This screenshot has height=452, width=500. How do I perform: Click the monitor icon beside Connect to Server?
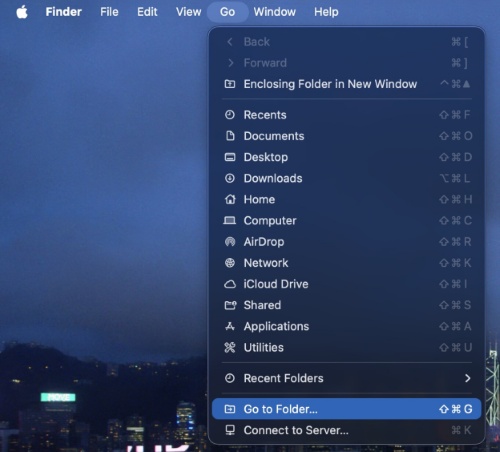[x=230, y=430]
